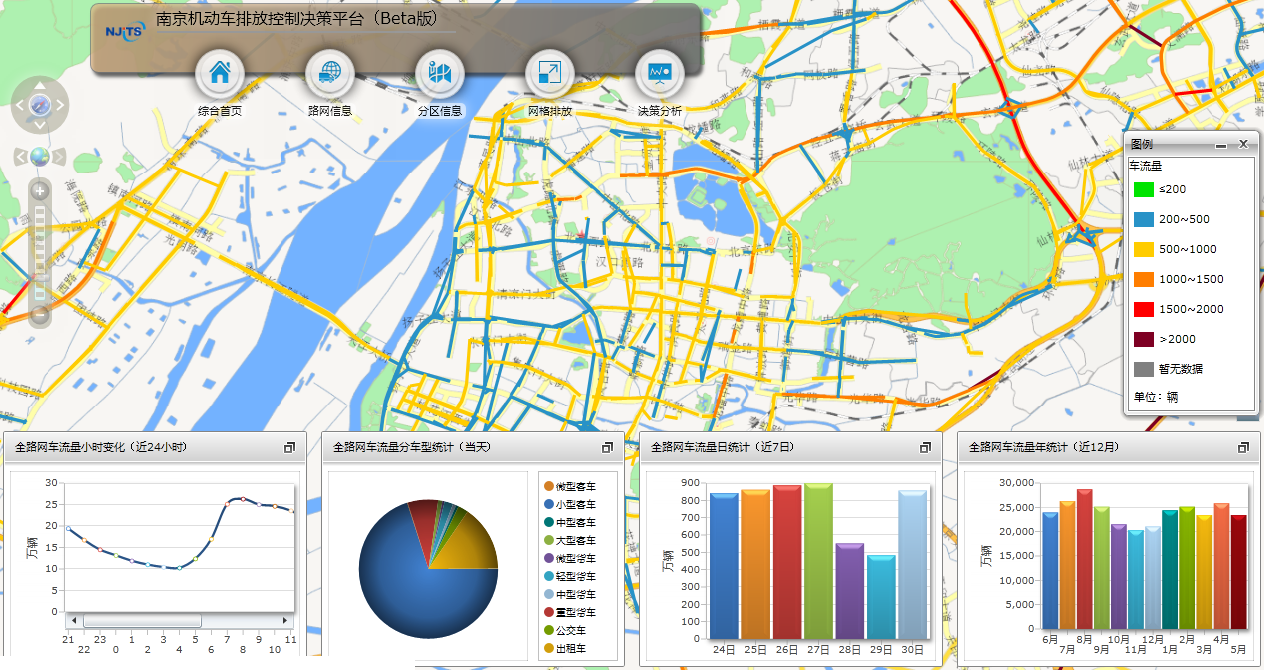This screenshot has width=1264, height=670.
Task: Zoom in with the plus button
Action: click(x=40, y=191)
